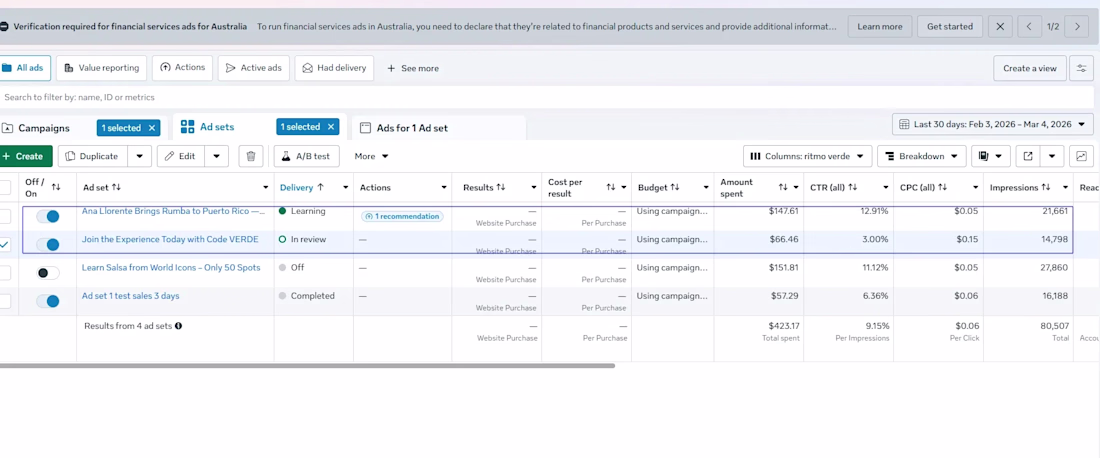Open the charts view icon
1100x458 pixels.
[1081, 156]
